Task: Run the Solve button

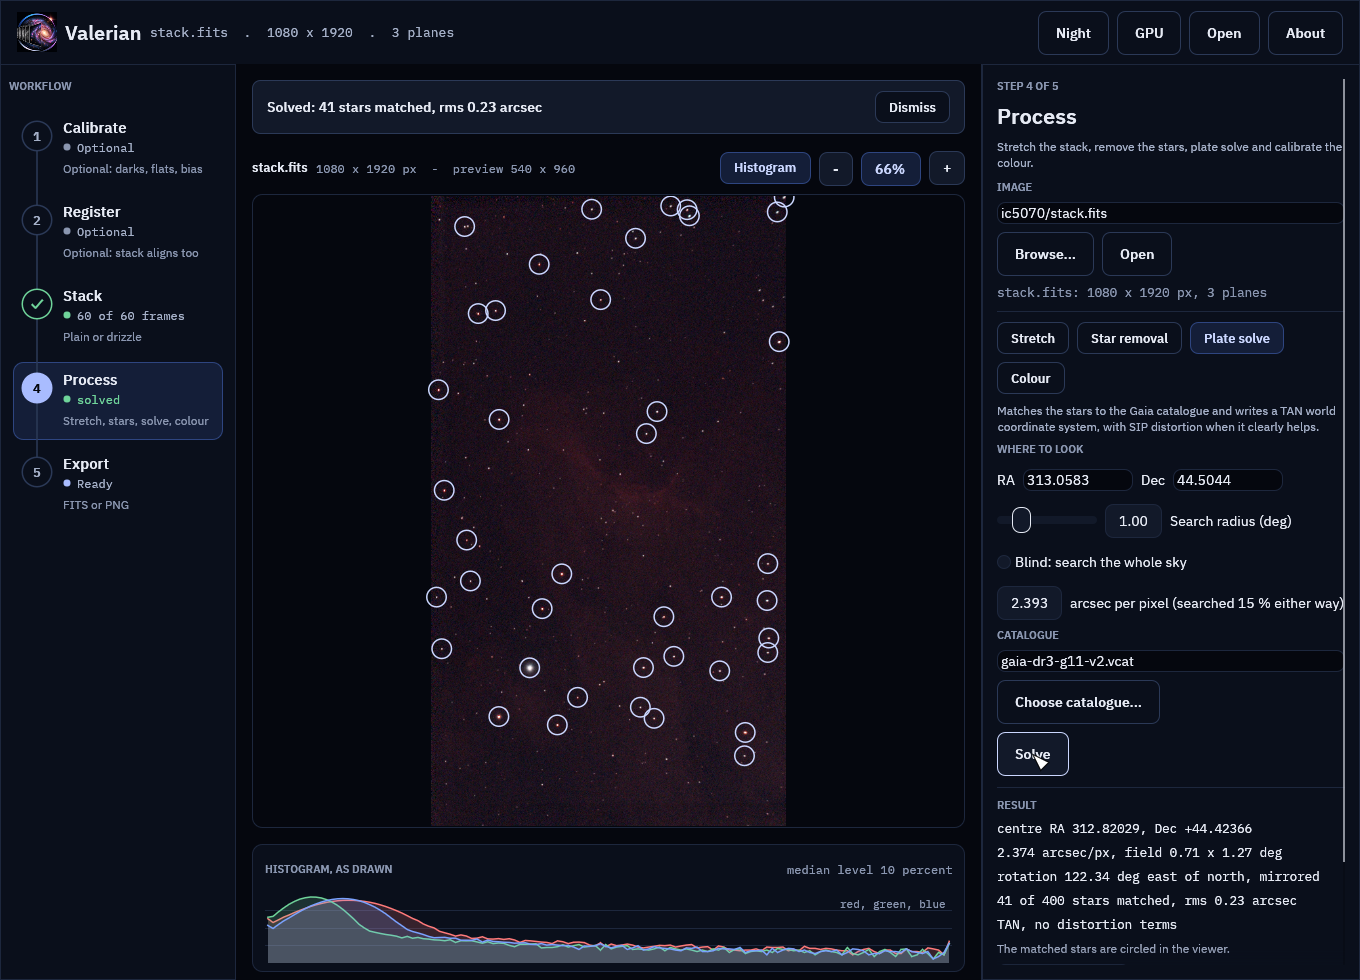Action: pyautogui.click(x=1033, y=754)
